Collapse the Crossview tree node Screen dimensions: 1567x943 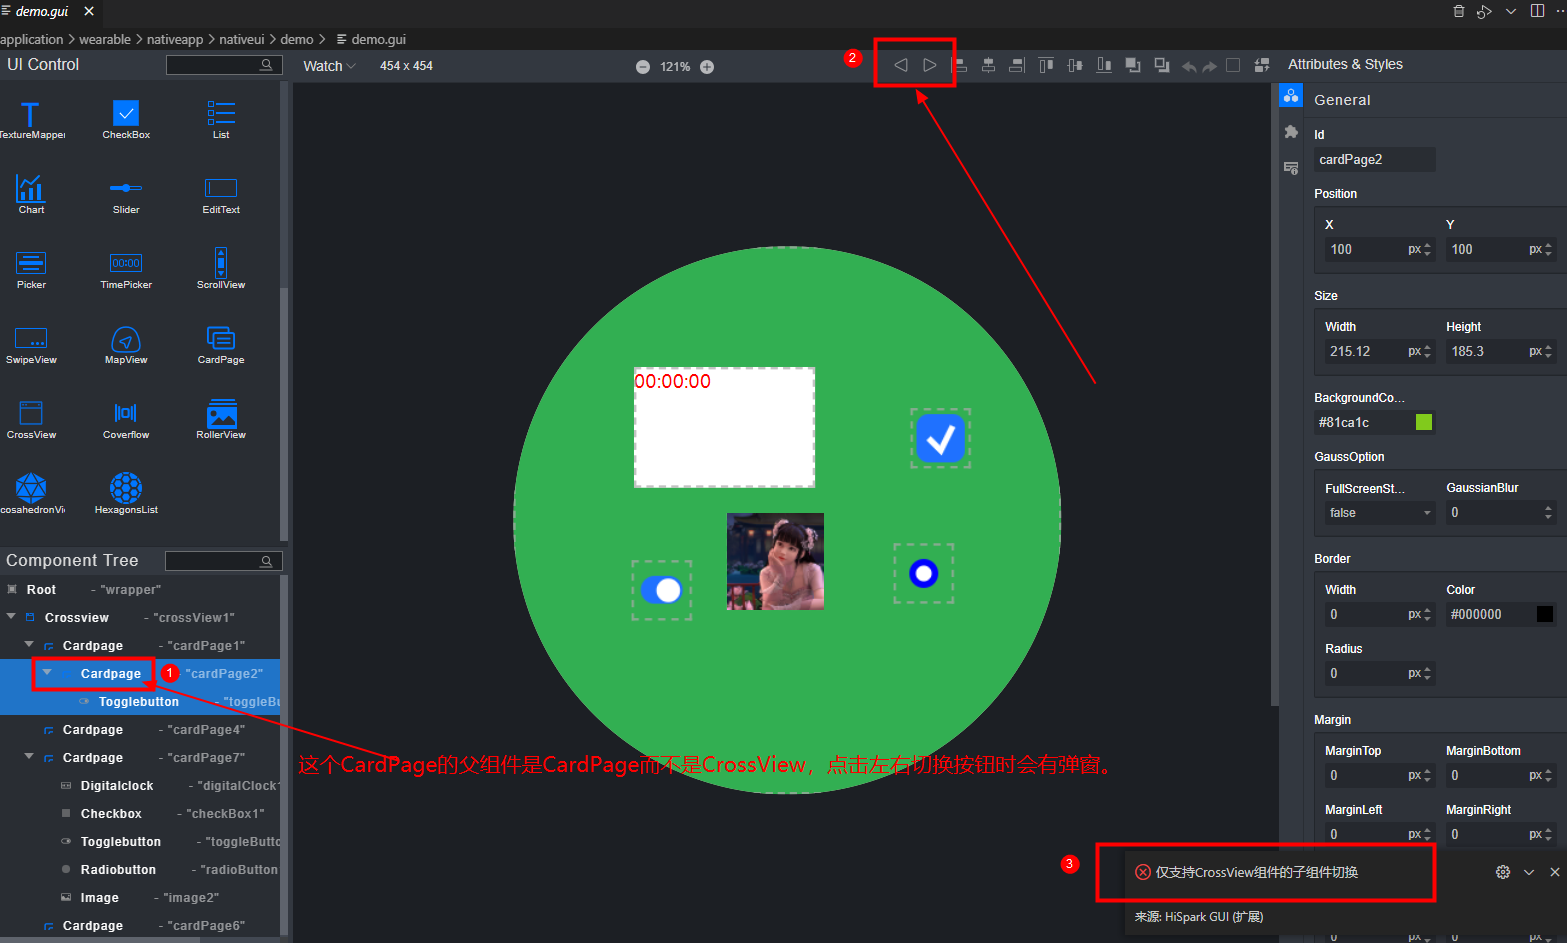[x=11, y=617]
